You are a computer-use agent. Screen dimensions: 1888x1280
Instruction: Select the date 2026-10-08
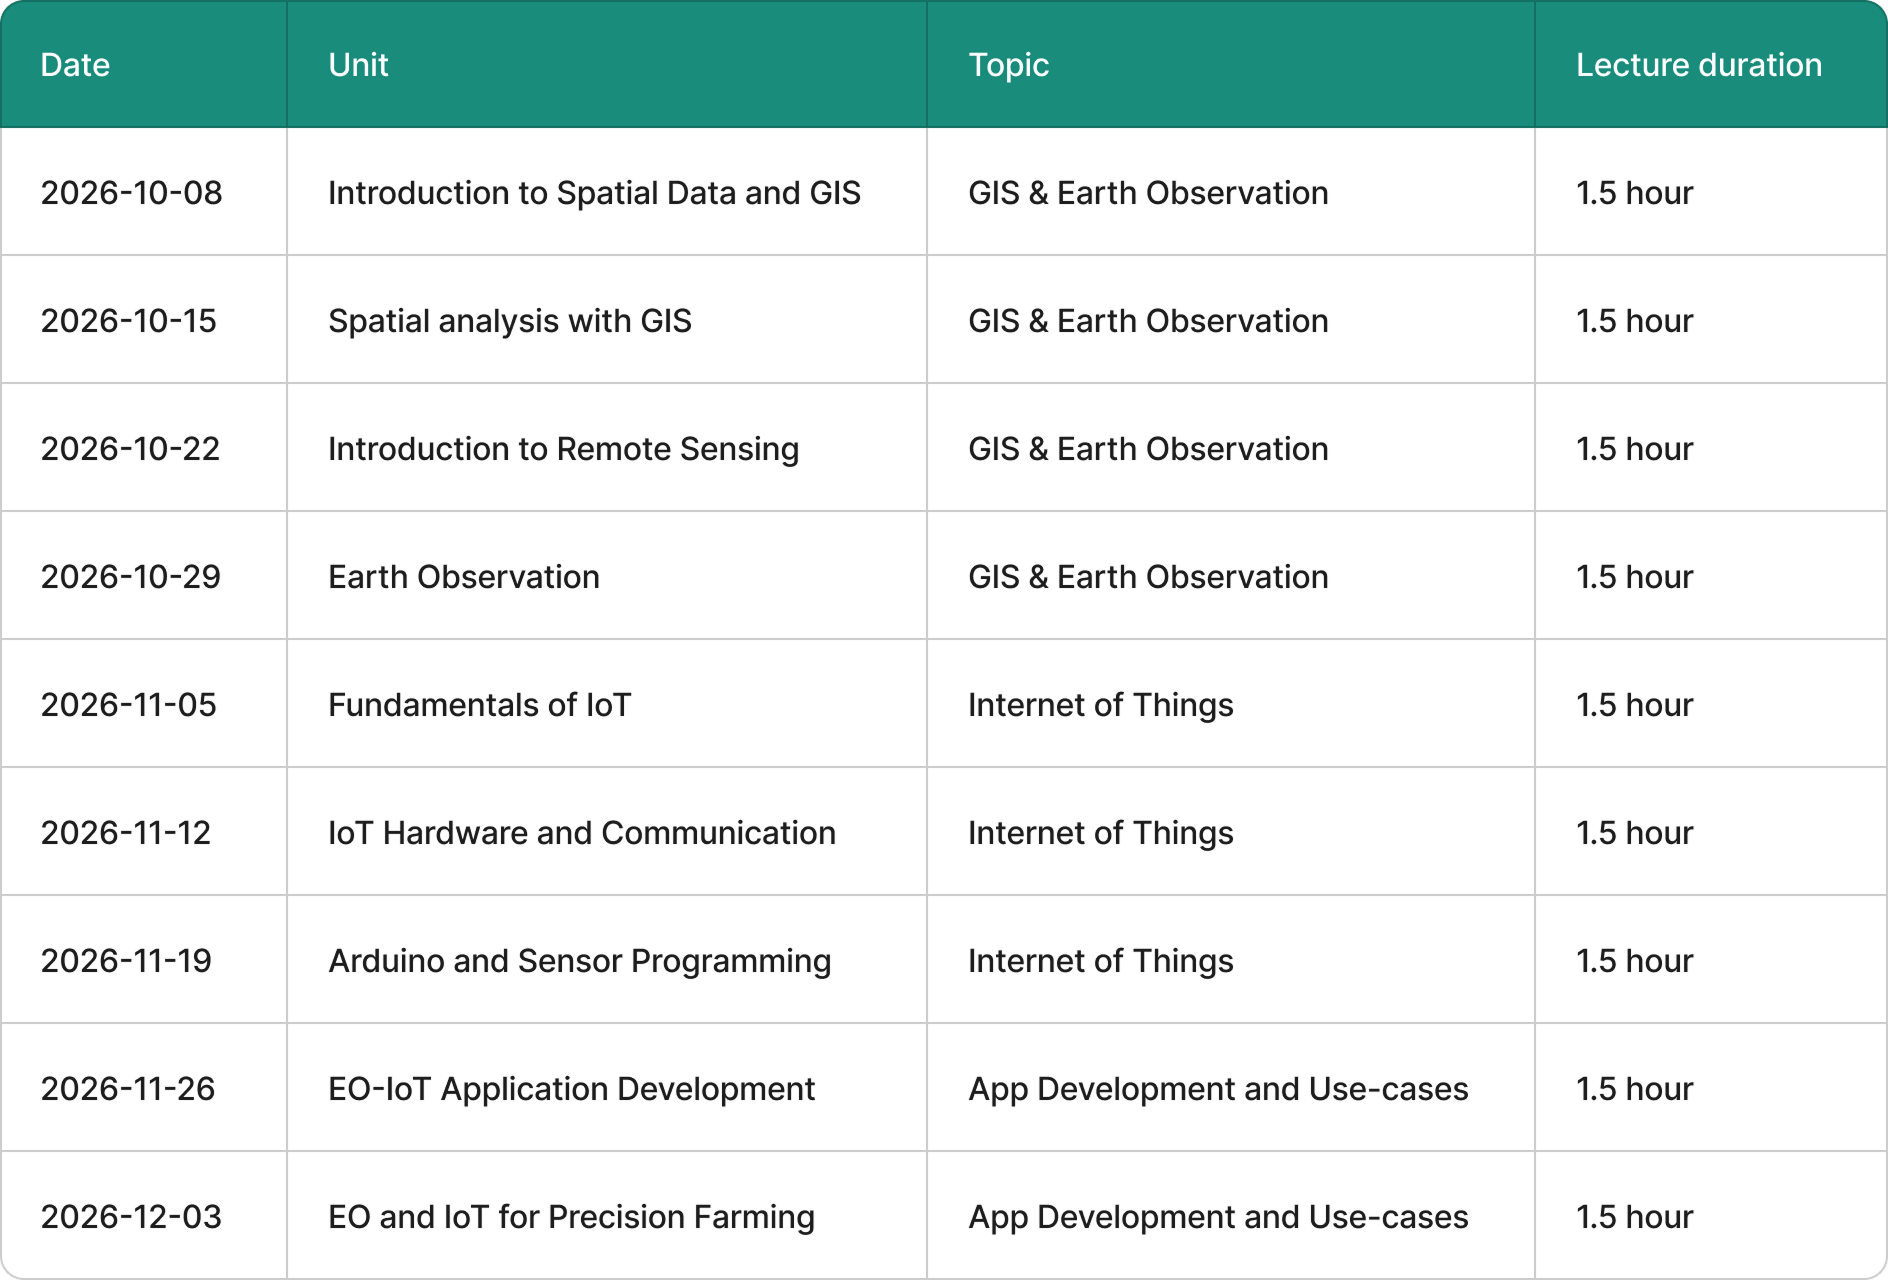[x=131, y=193]
